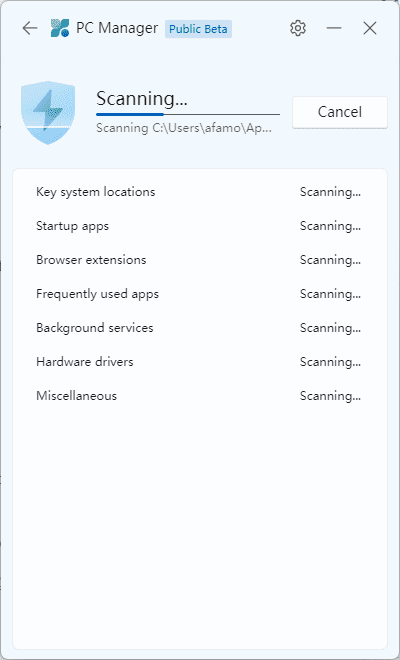The width and height of the screenshot is (400, 660).
Task: Minimize the PC Manager window
Action: coord(334,28)
